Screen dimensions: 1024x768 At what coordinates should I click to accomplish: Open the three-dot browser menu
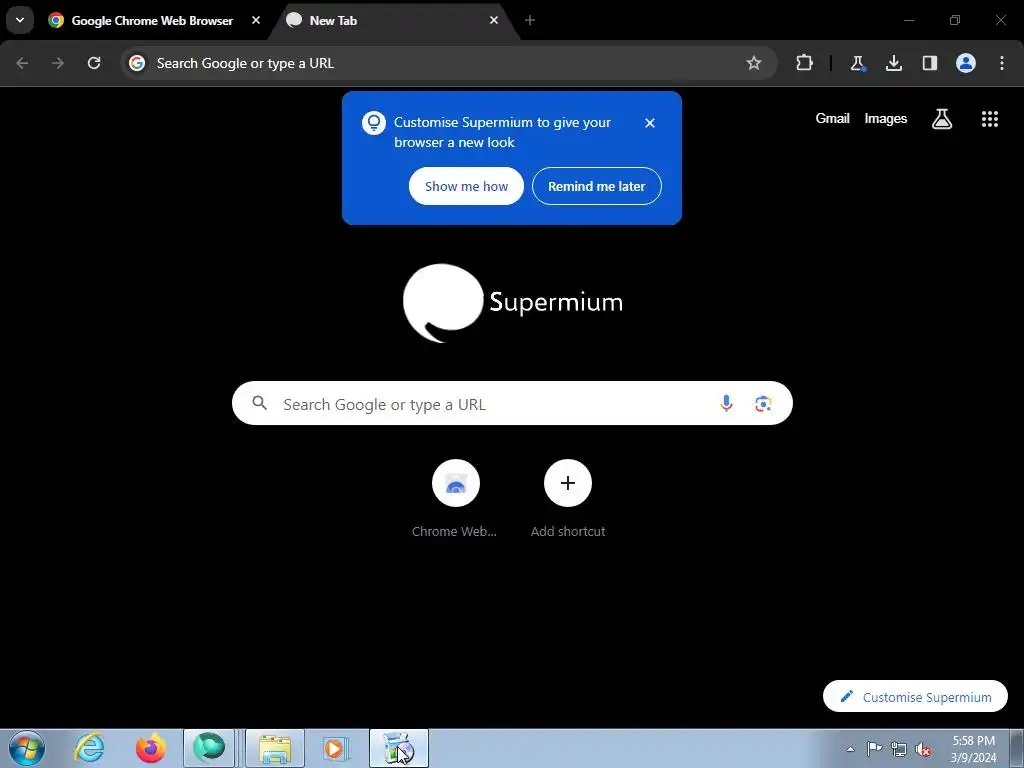[x=1002, y=63]
